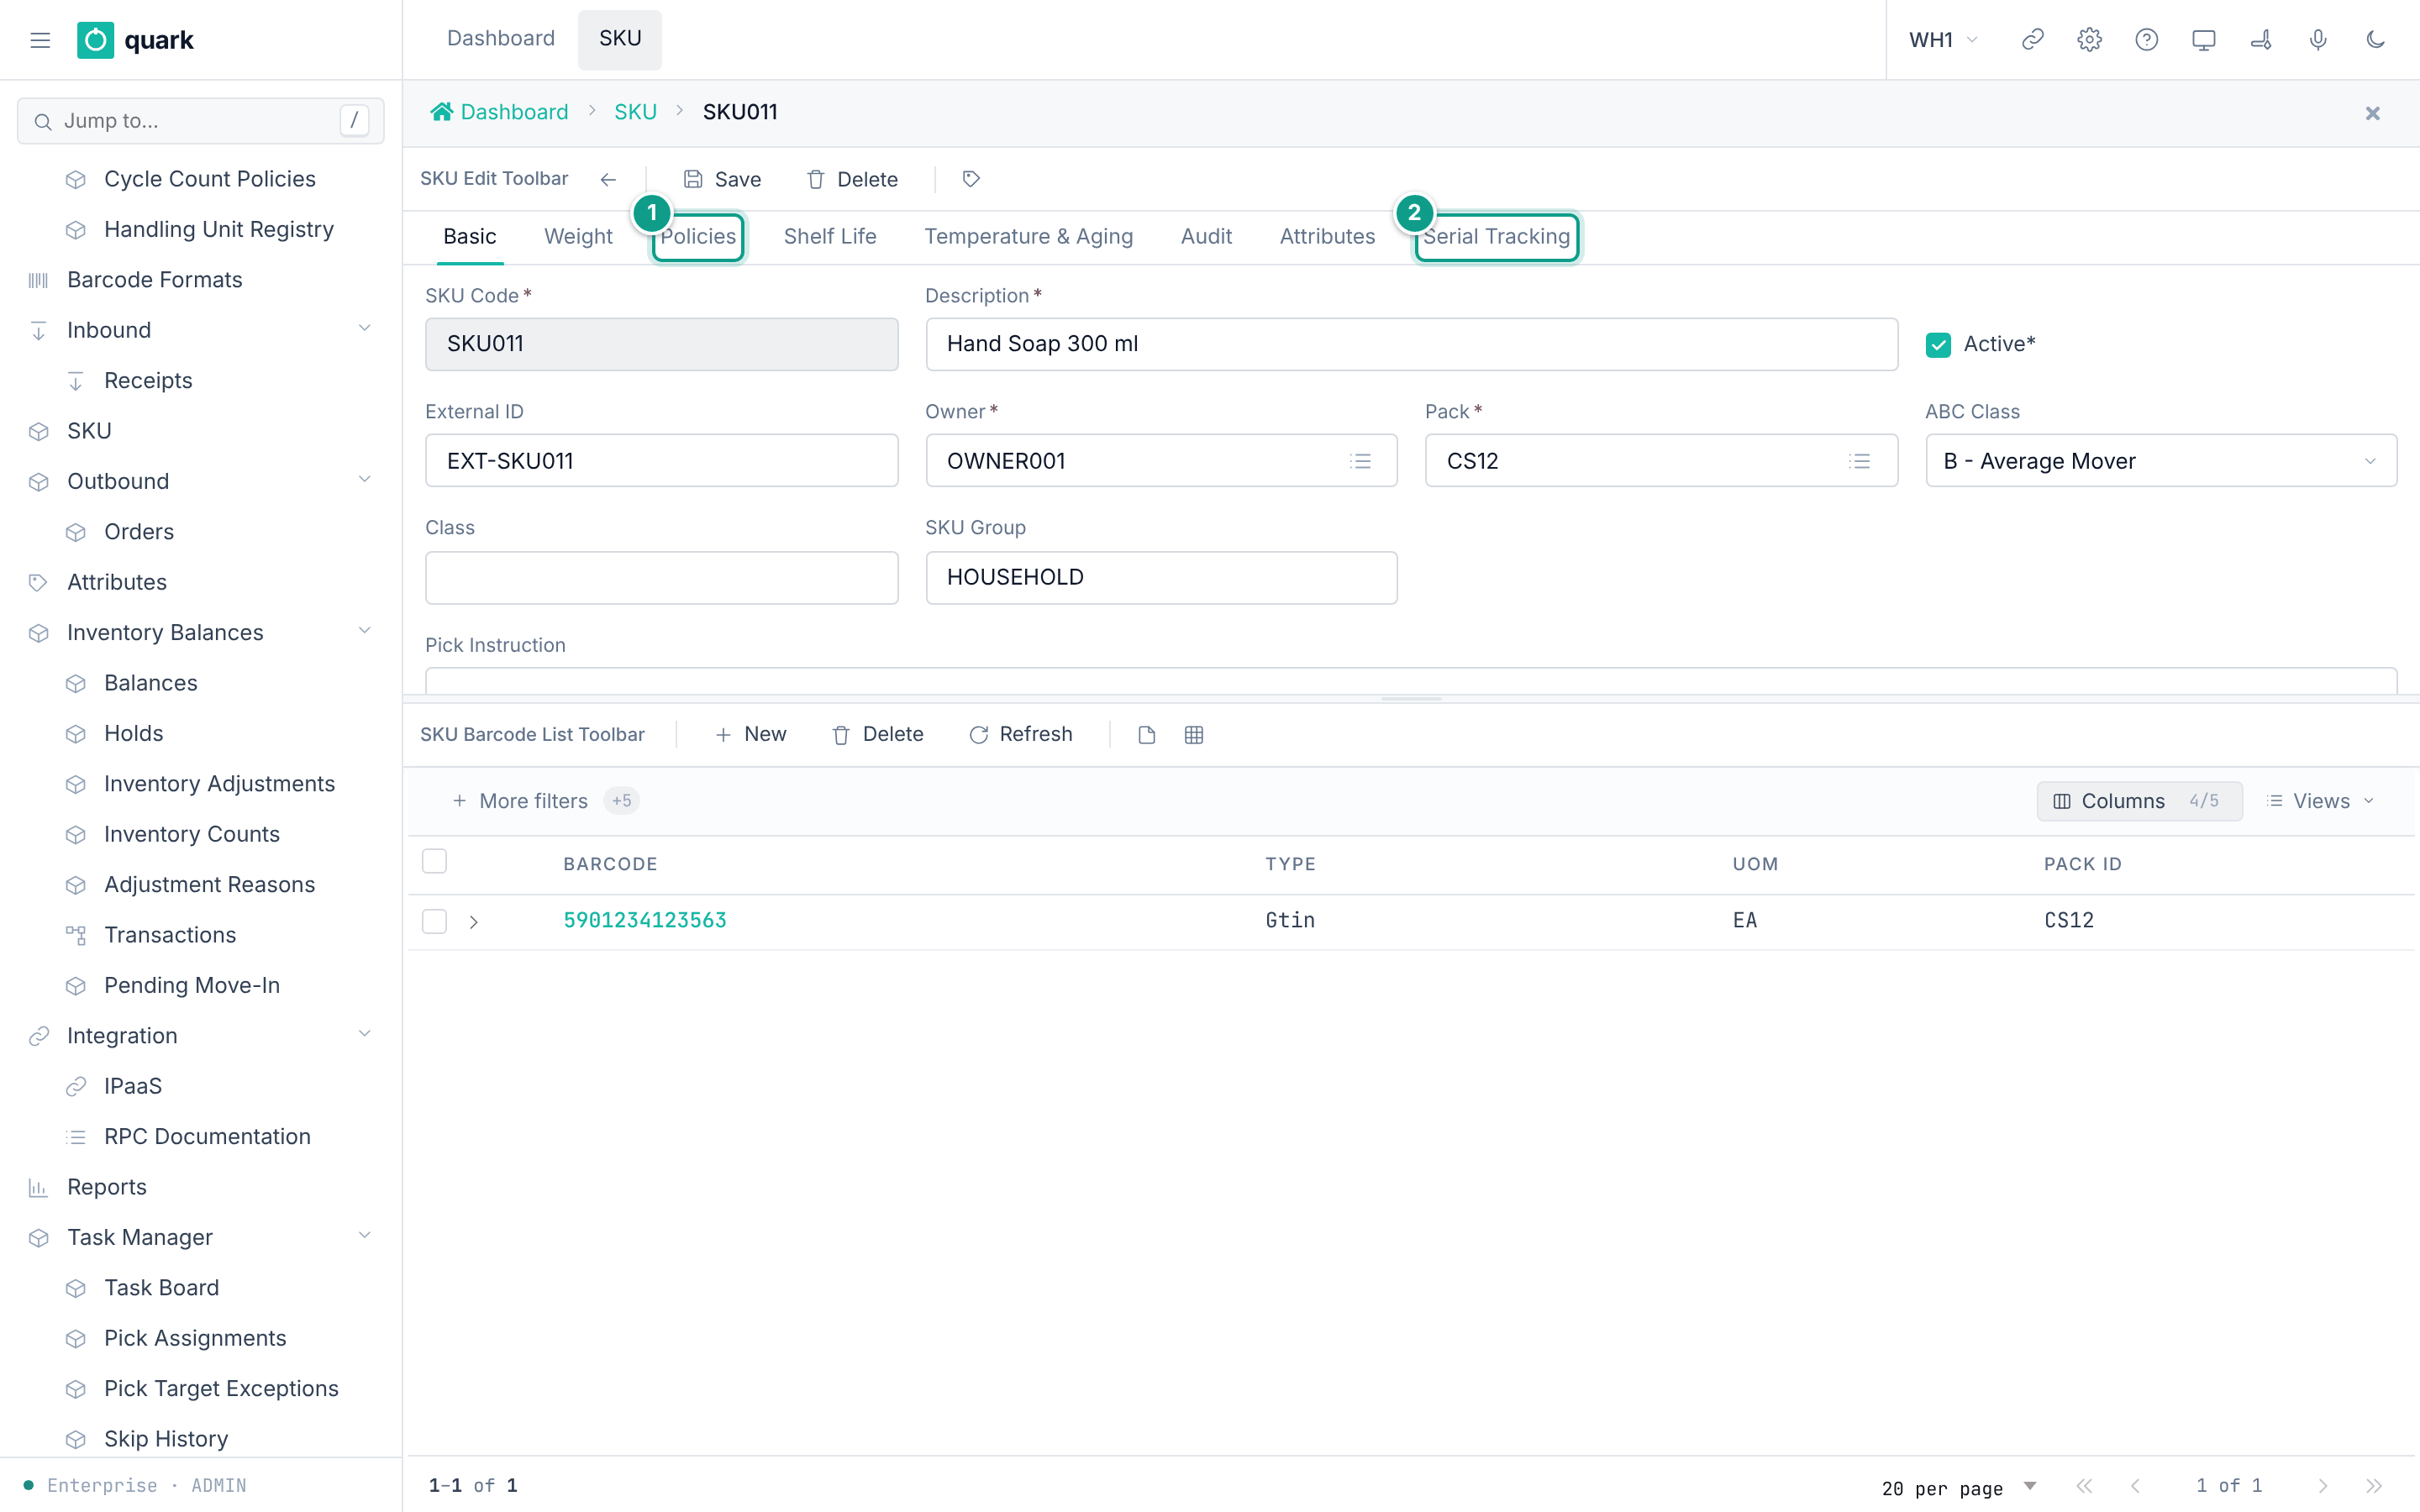
Task: Open the ABC Class dropdown
Action: [2160, 461]
